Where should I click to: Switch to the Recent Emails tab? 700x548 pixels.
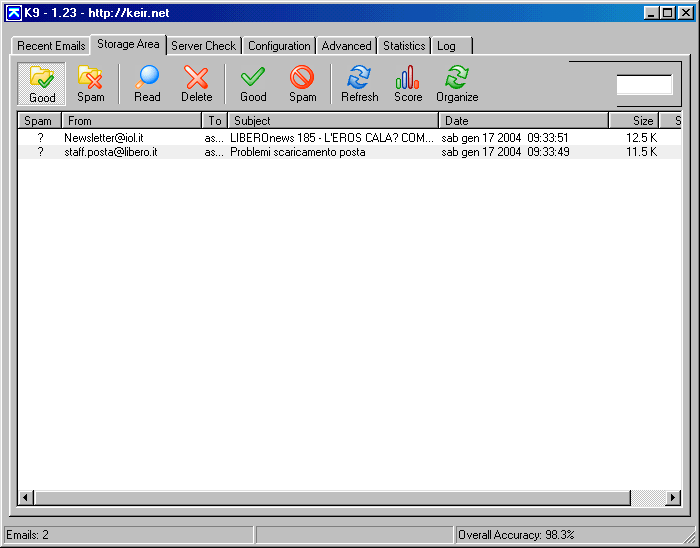point(51,46)
